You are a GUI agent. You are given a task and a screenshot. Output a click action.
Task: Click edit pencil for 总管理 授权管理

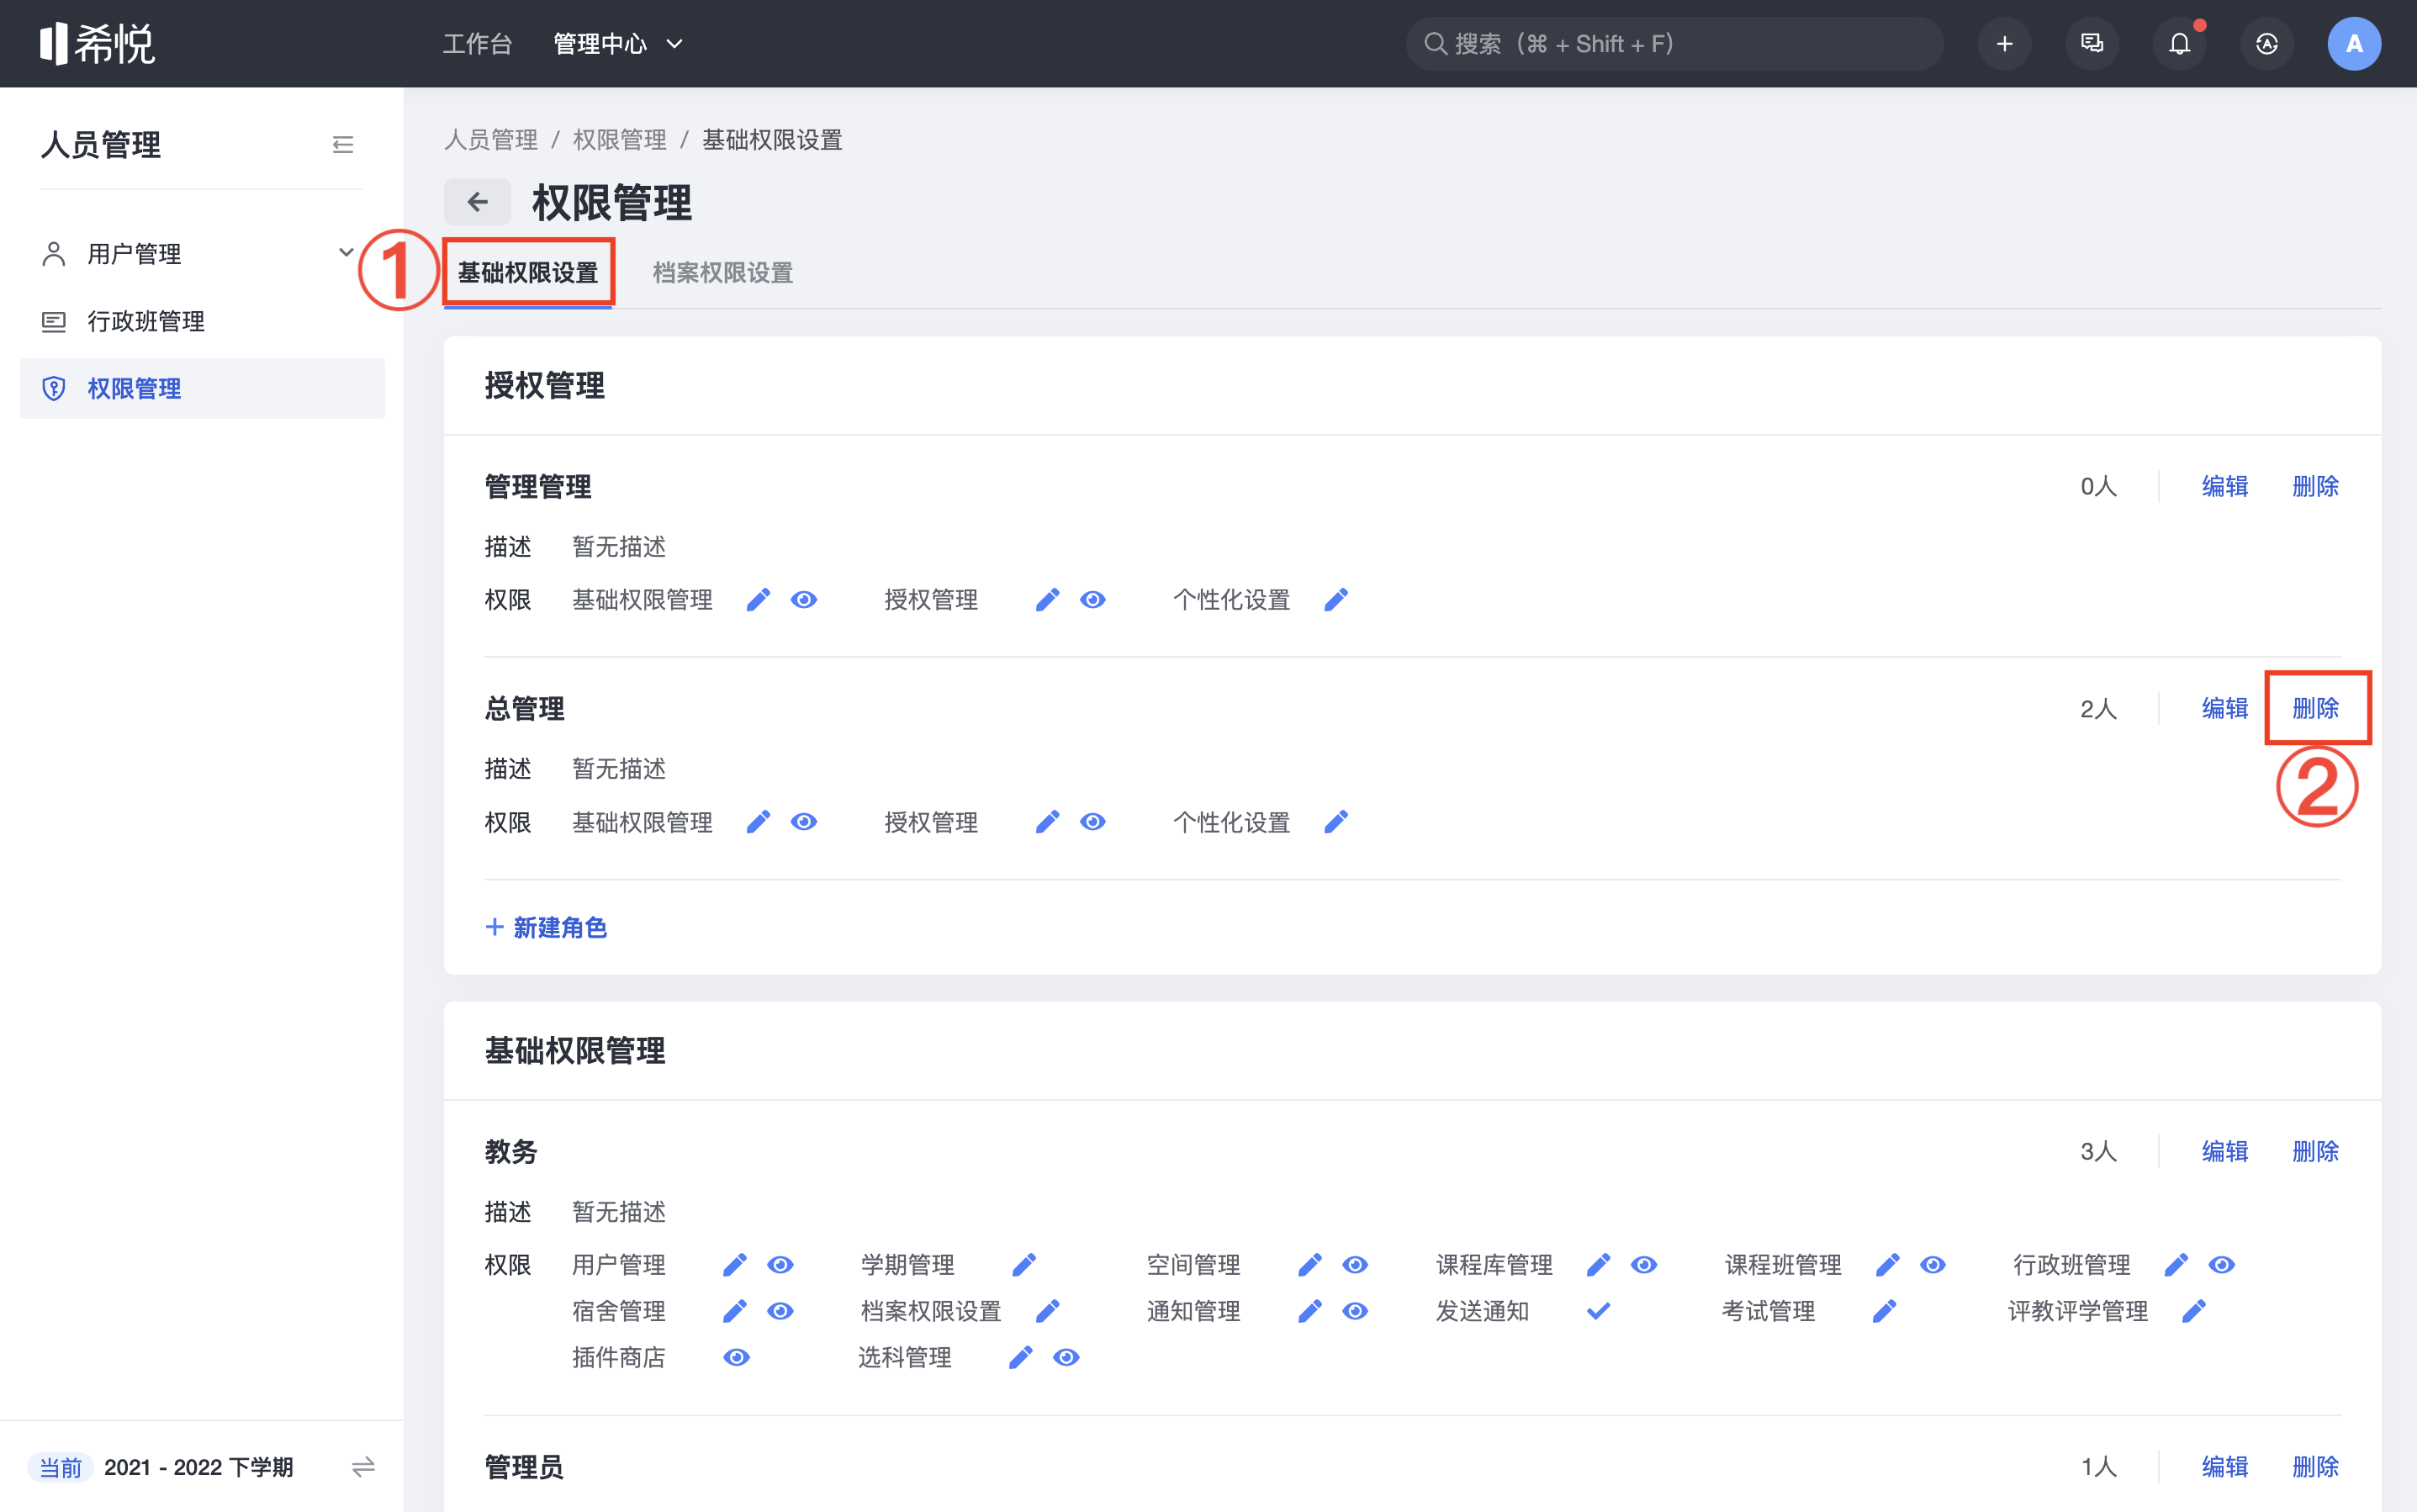coord(1047,822)
